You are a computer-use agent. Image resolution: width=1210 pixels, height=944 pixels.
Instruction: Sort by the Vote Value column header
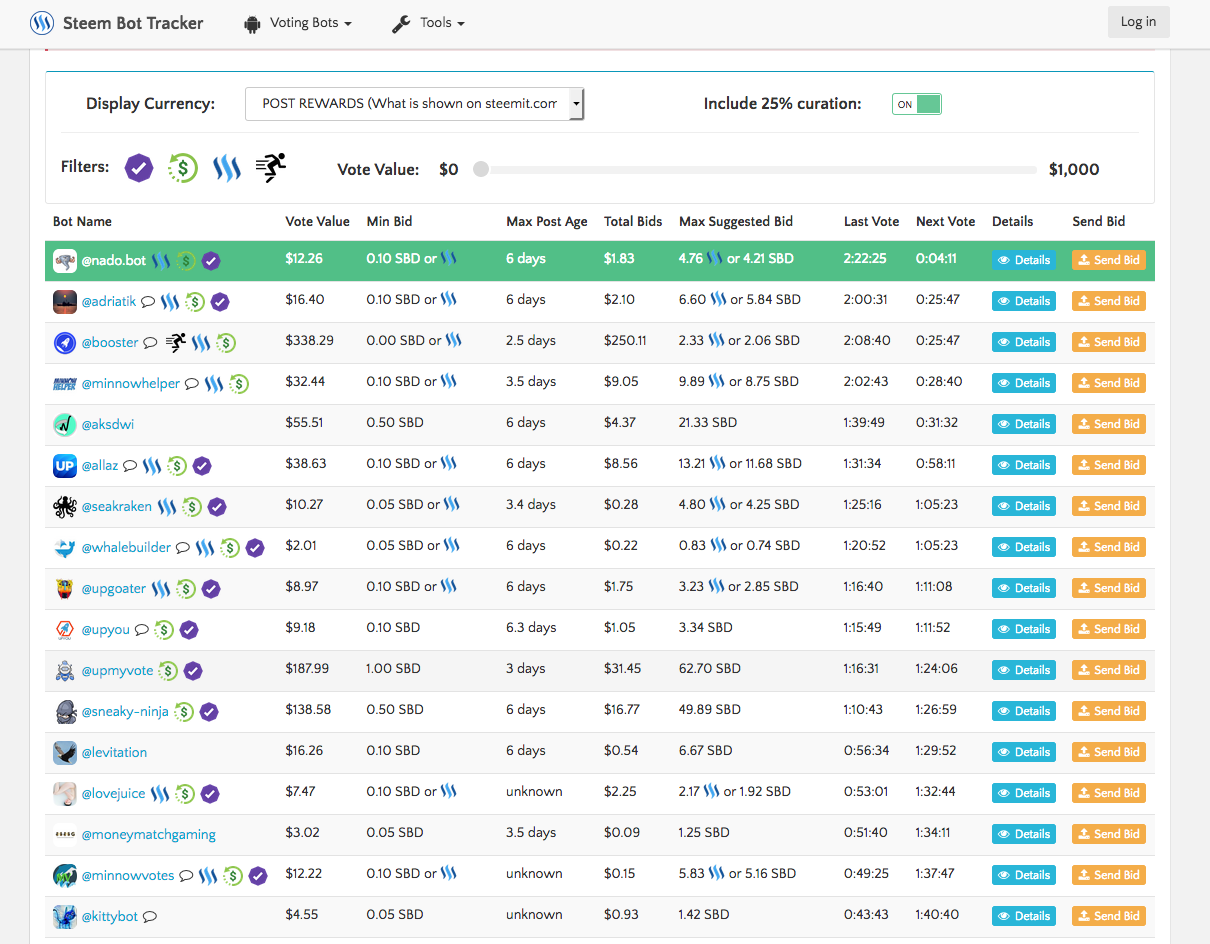click(x=317, y=222)
